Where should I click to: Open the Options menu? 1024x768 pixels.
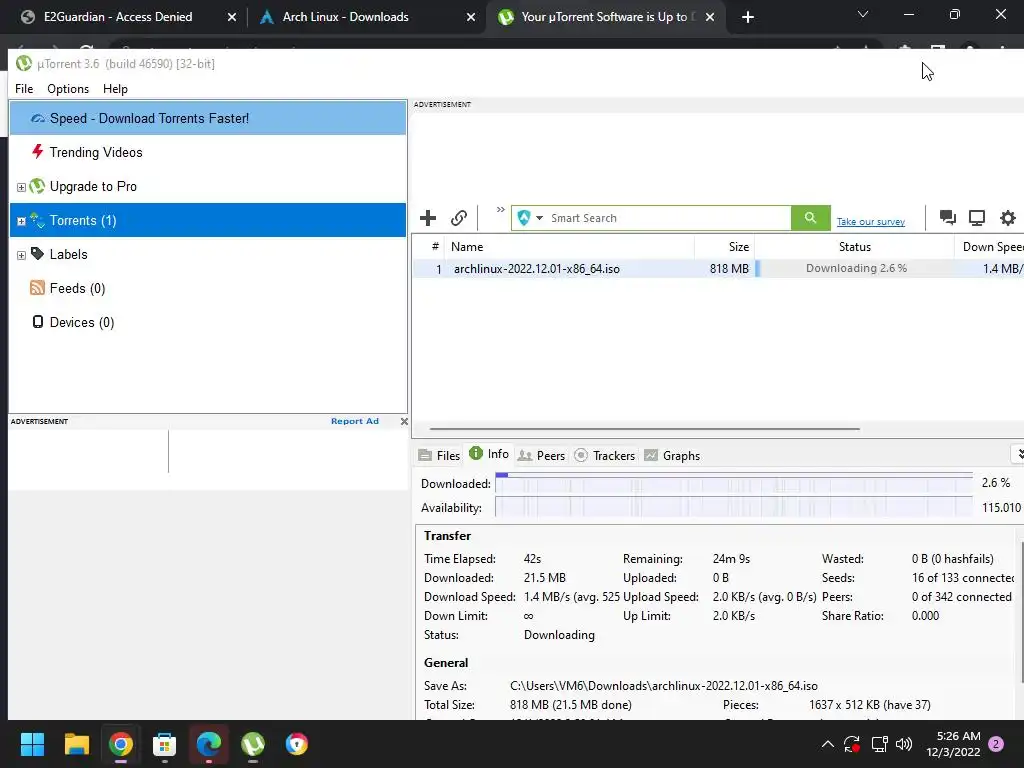(x=68, y=89)
